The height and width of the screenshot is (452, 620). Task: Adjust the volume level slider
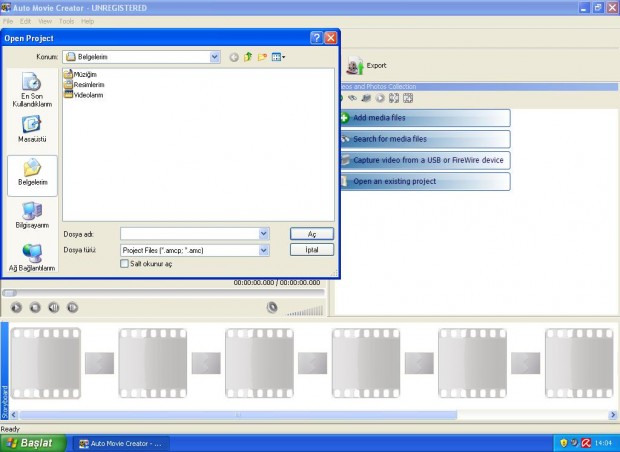click(x=304, y=311)
